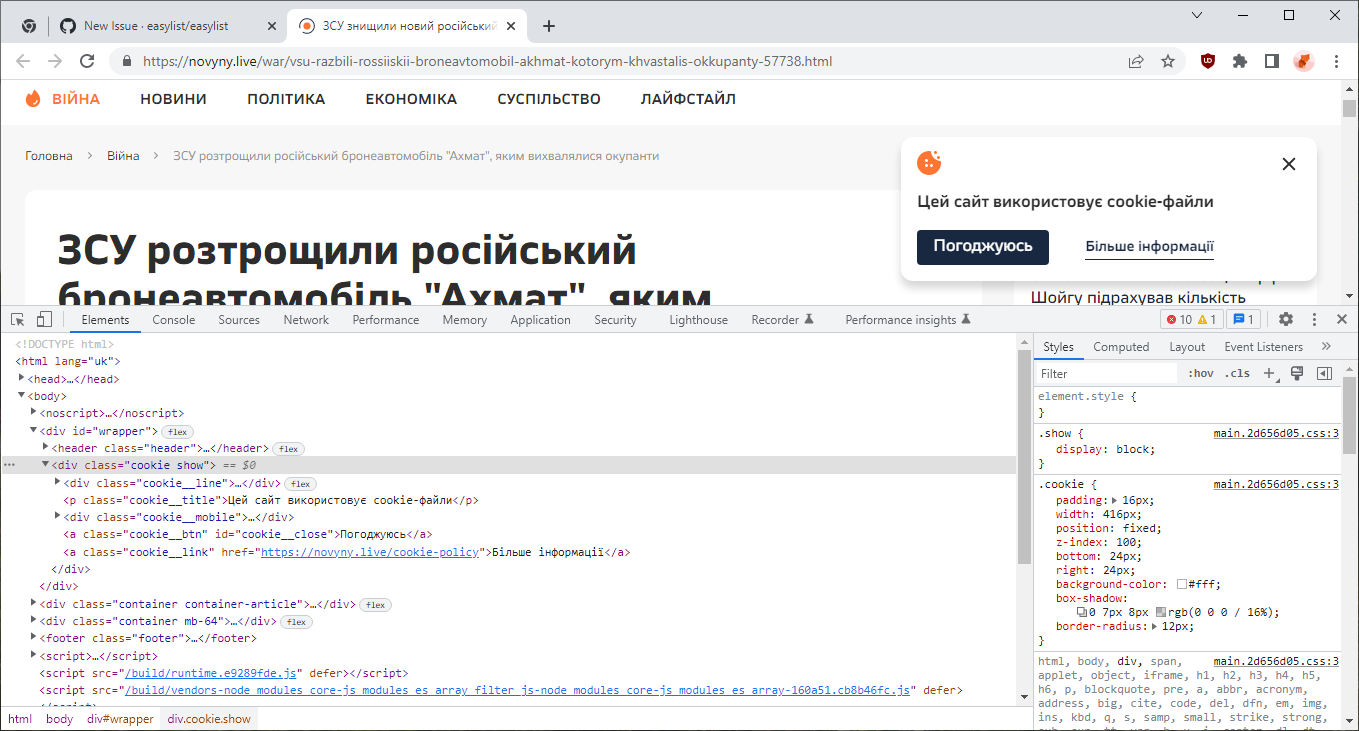Toggle the flex badge on the header element
The height and width of the screenshot is (731, 1359).
pos(288,448)
